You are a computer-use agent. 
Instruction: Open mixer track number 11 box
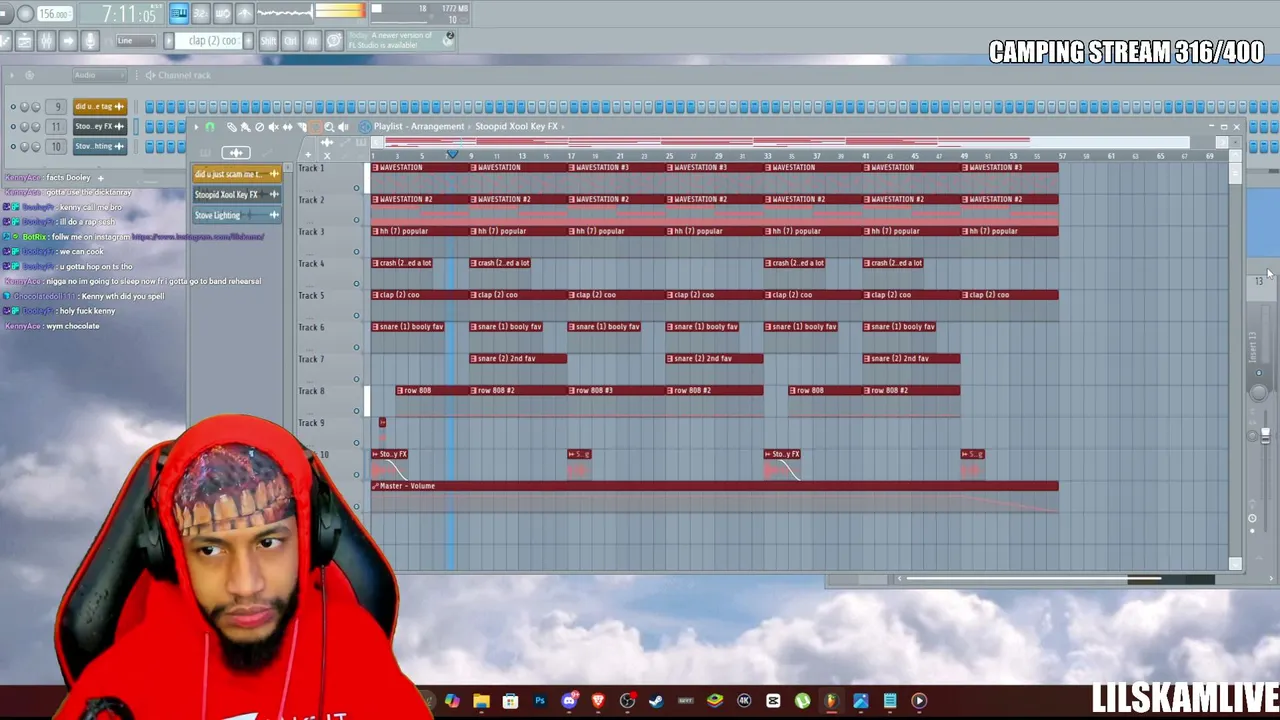pos(57,126)
